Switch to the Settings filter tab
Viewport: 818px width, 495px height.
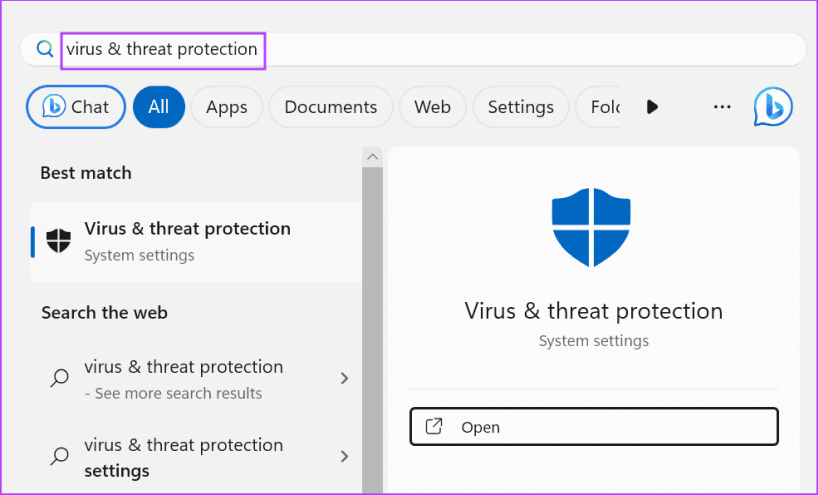[520, 107]
